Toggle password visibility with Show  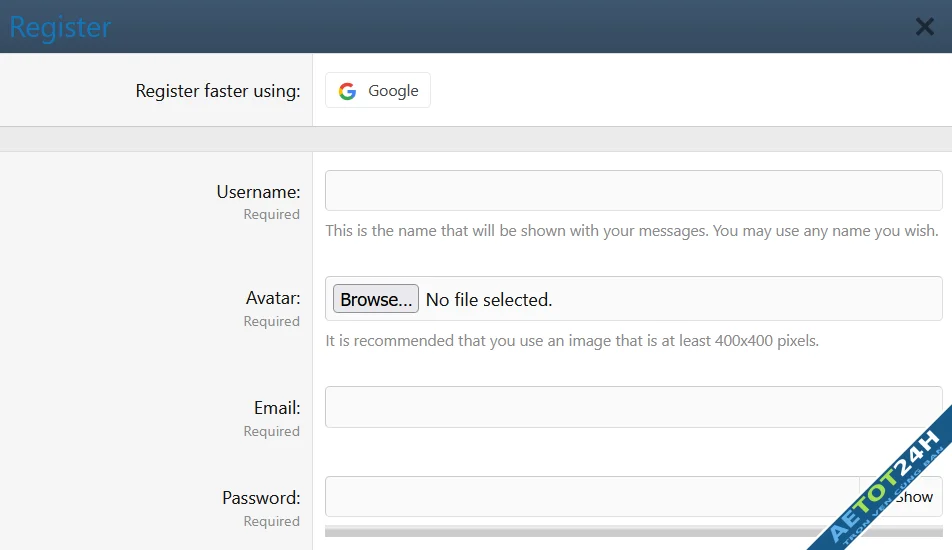click(916, 497)
